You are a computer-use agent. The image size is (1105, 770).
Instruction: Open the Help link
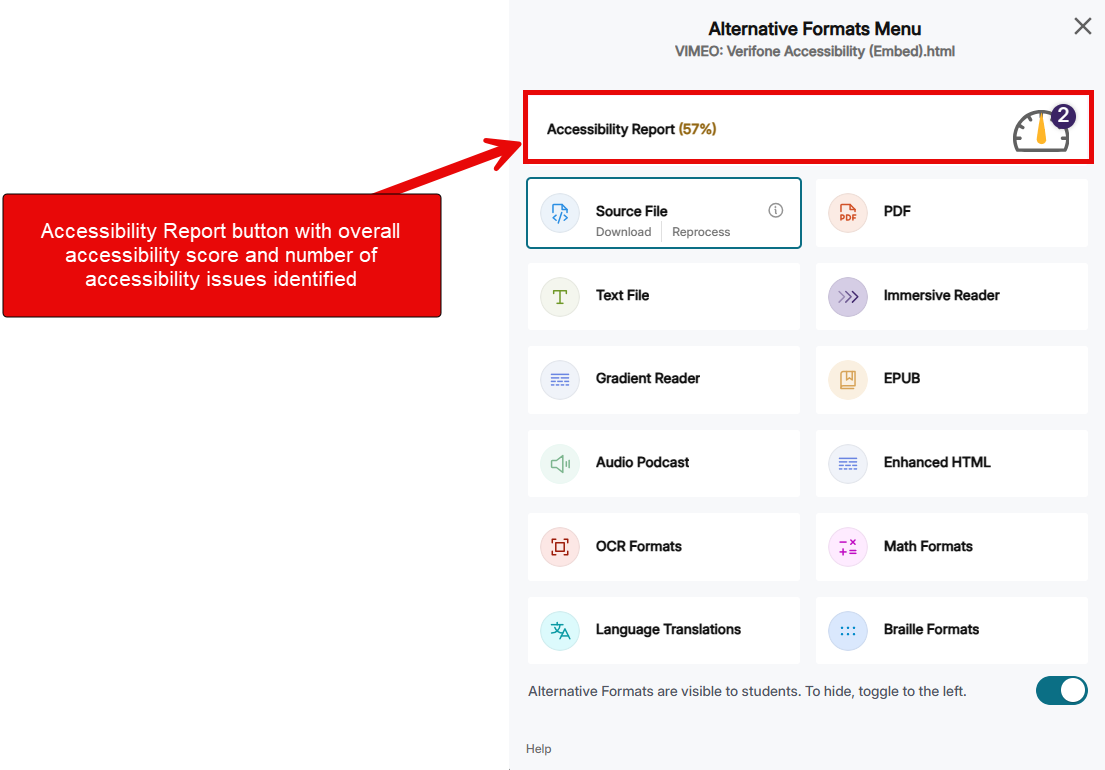pyautogui.click(x=538, y=748)
